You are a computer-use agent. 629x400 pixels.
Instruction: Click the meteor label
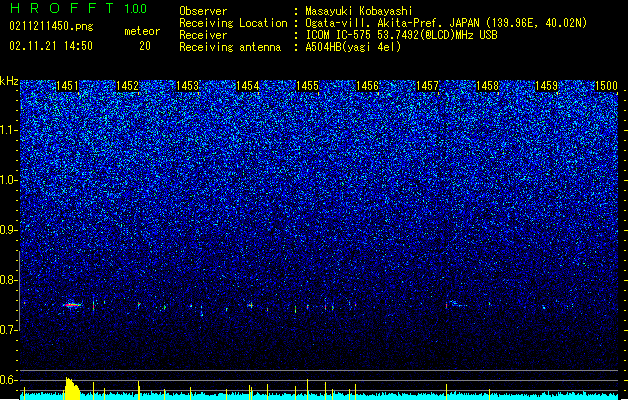142,31
